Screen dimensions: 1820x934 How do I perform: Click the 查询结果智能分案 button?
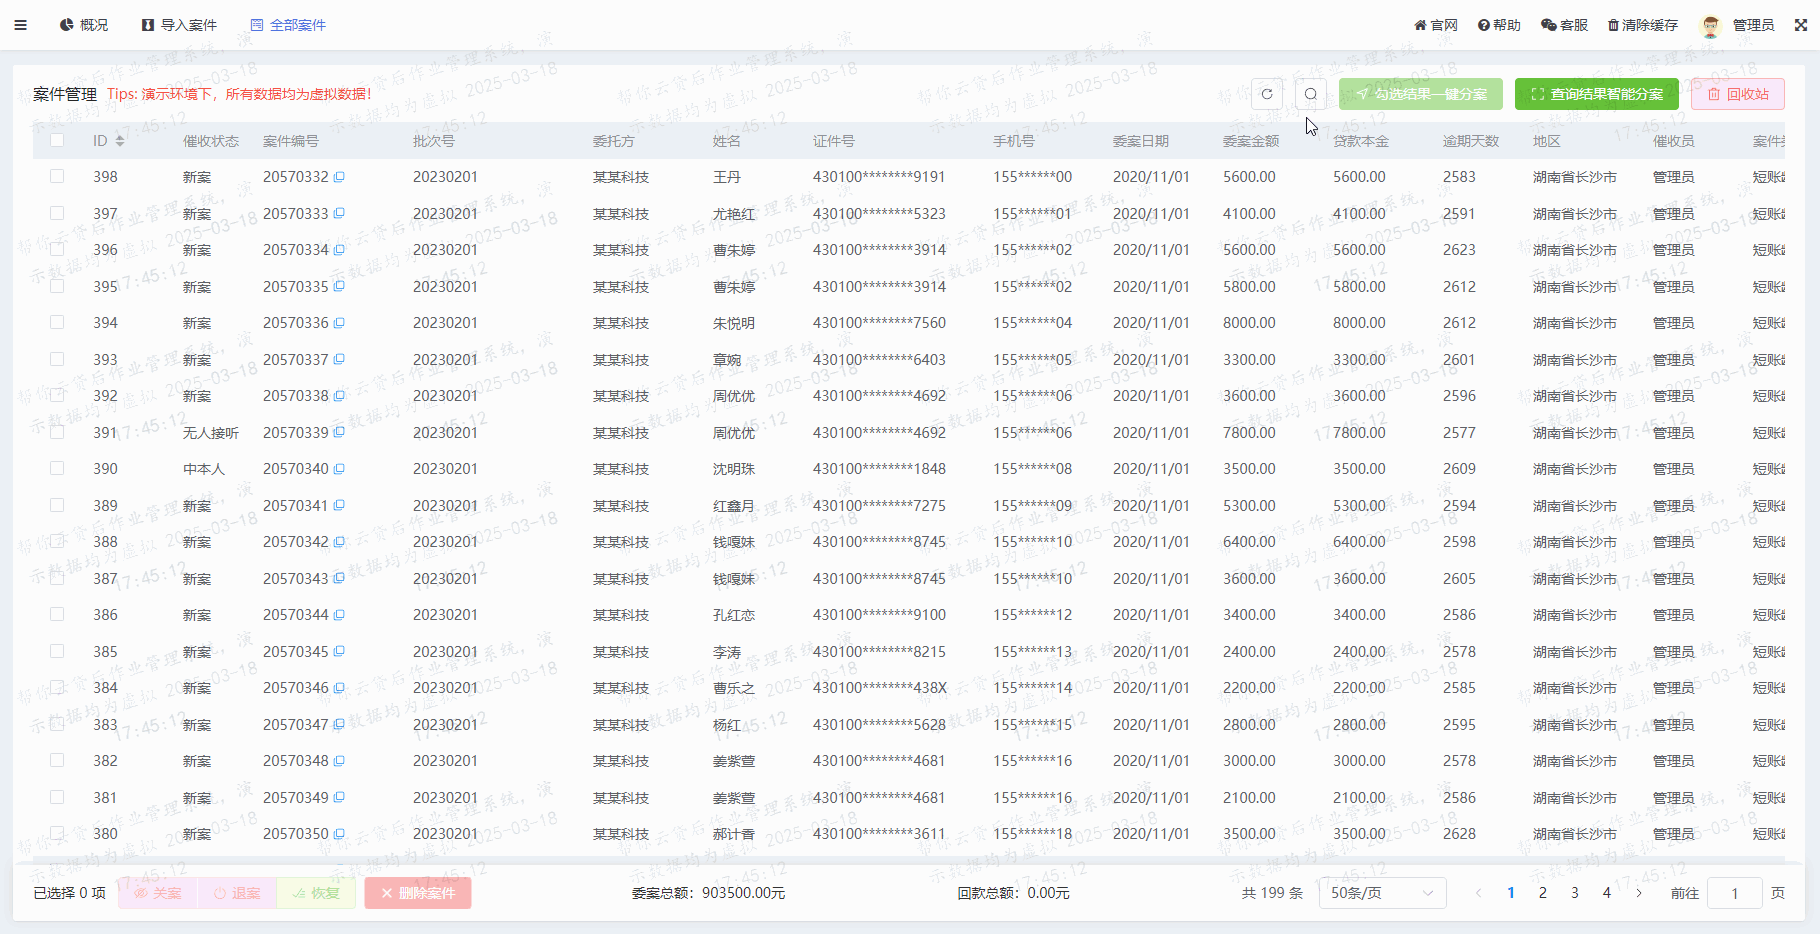[1596, 94]
